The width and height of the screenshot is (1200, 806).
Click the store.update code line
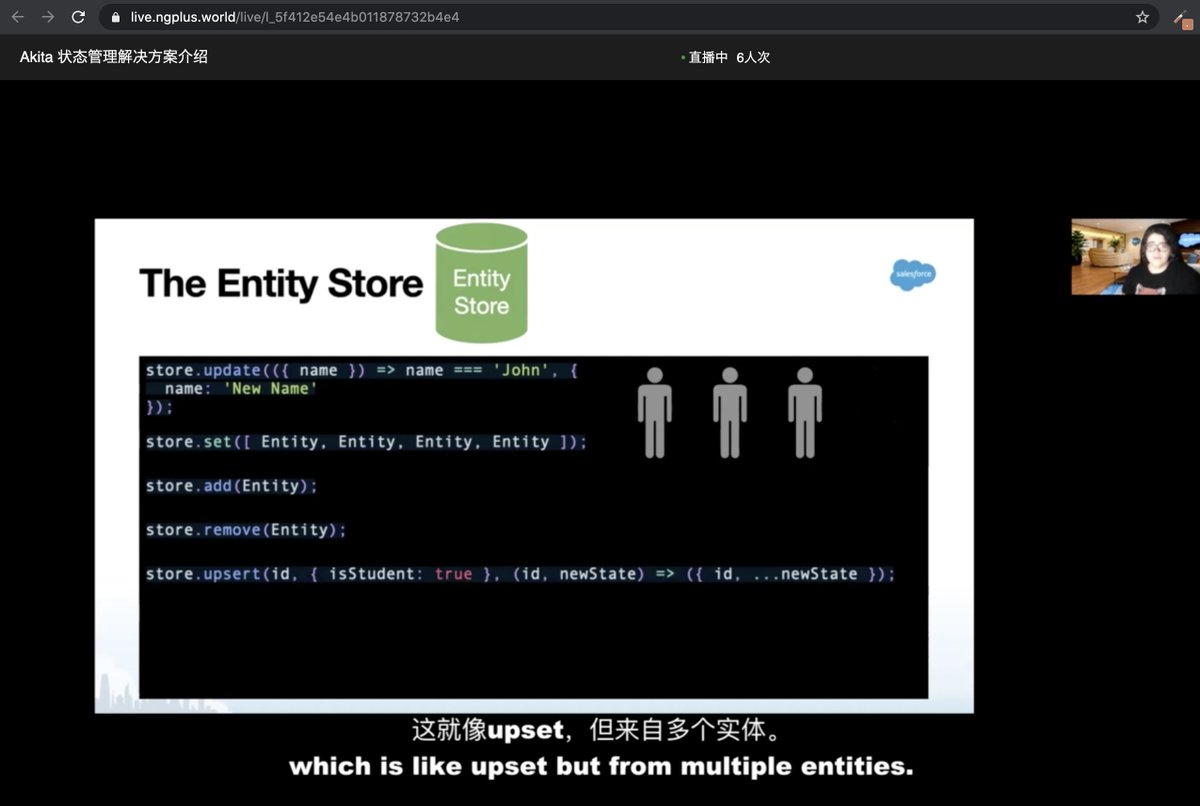pos(362,370)
